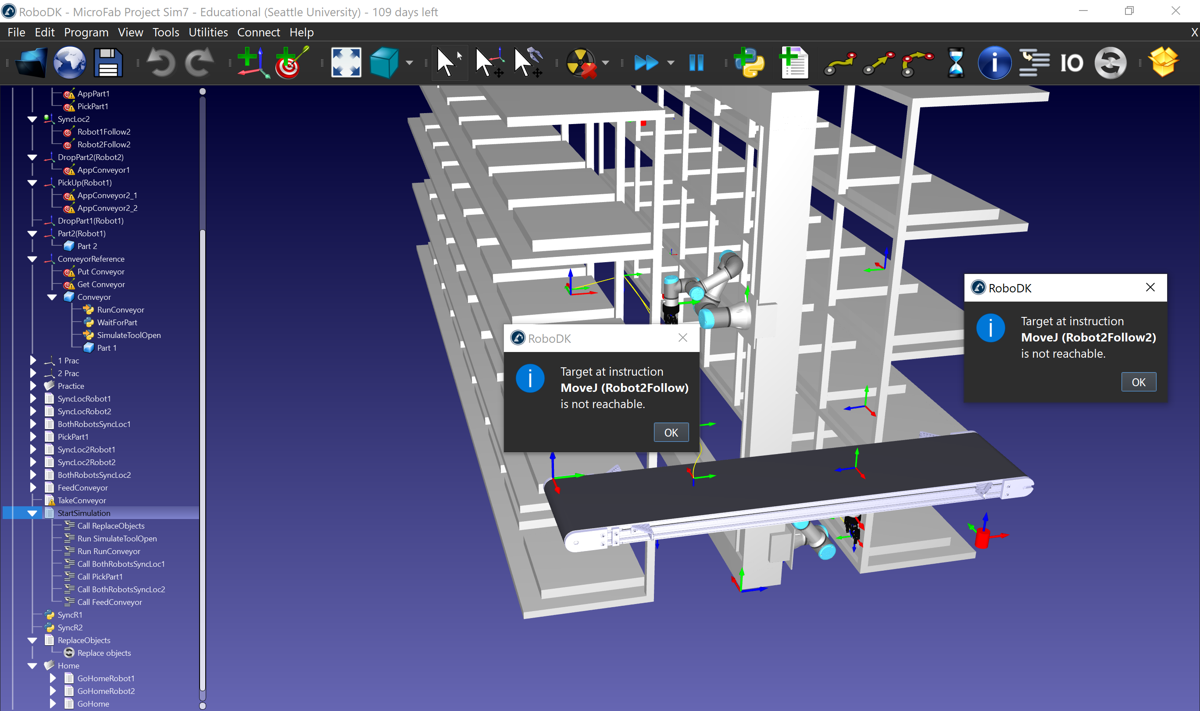Expand the FeedConveyor program node

pos(33,488)
